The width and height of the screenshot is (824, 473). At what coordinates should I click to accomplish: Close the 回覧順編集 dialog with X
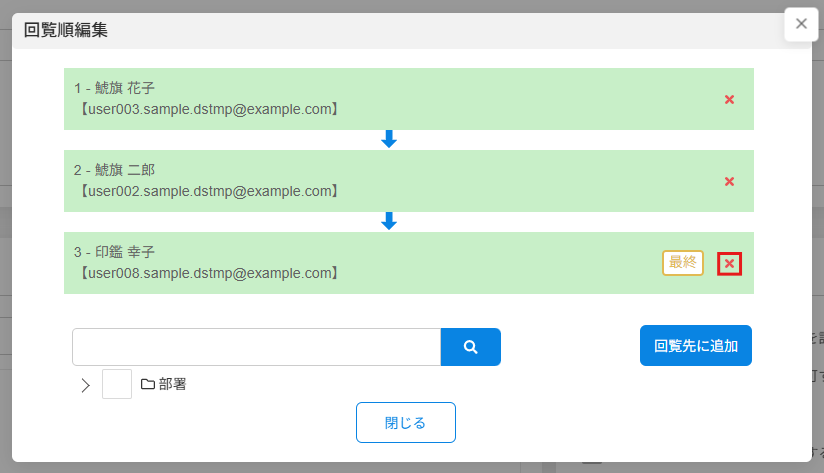pyautogui.click(x=801, y=24)
